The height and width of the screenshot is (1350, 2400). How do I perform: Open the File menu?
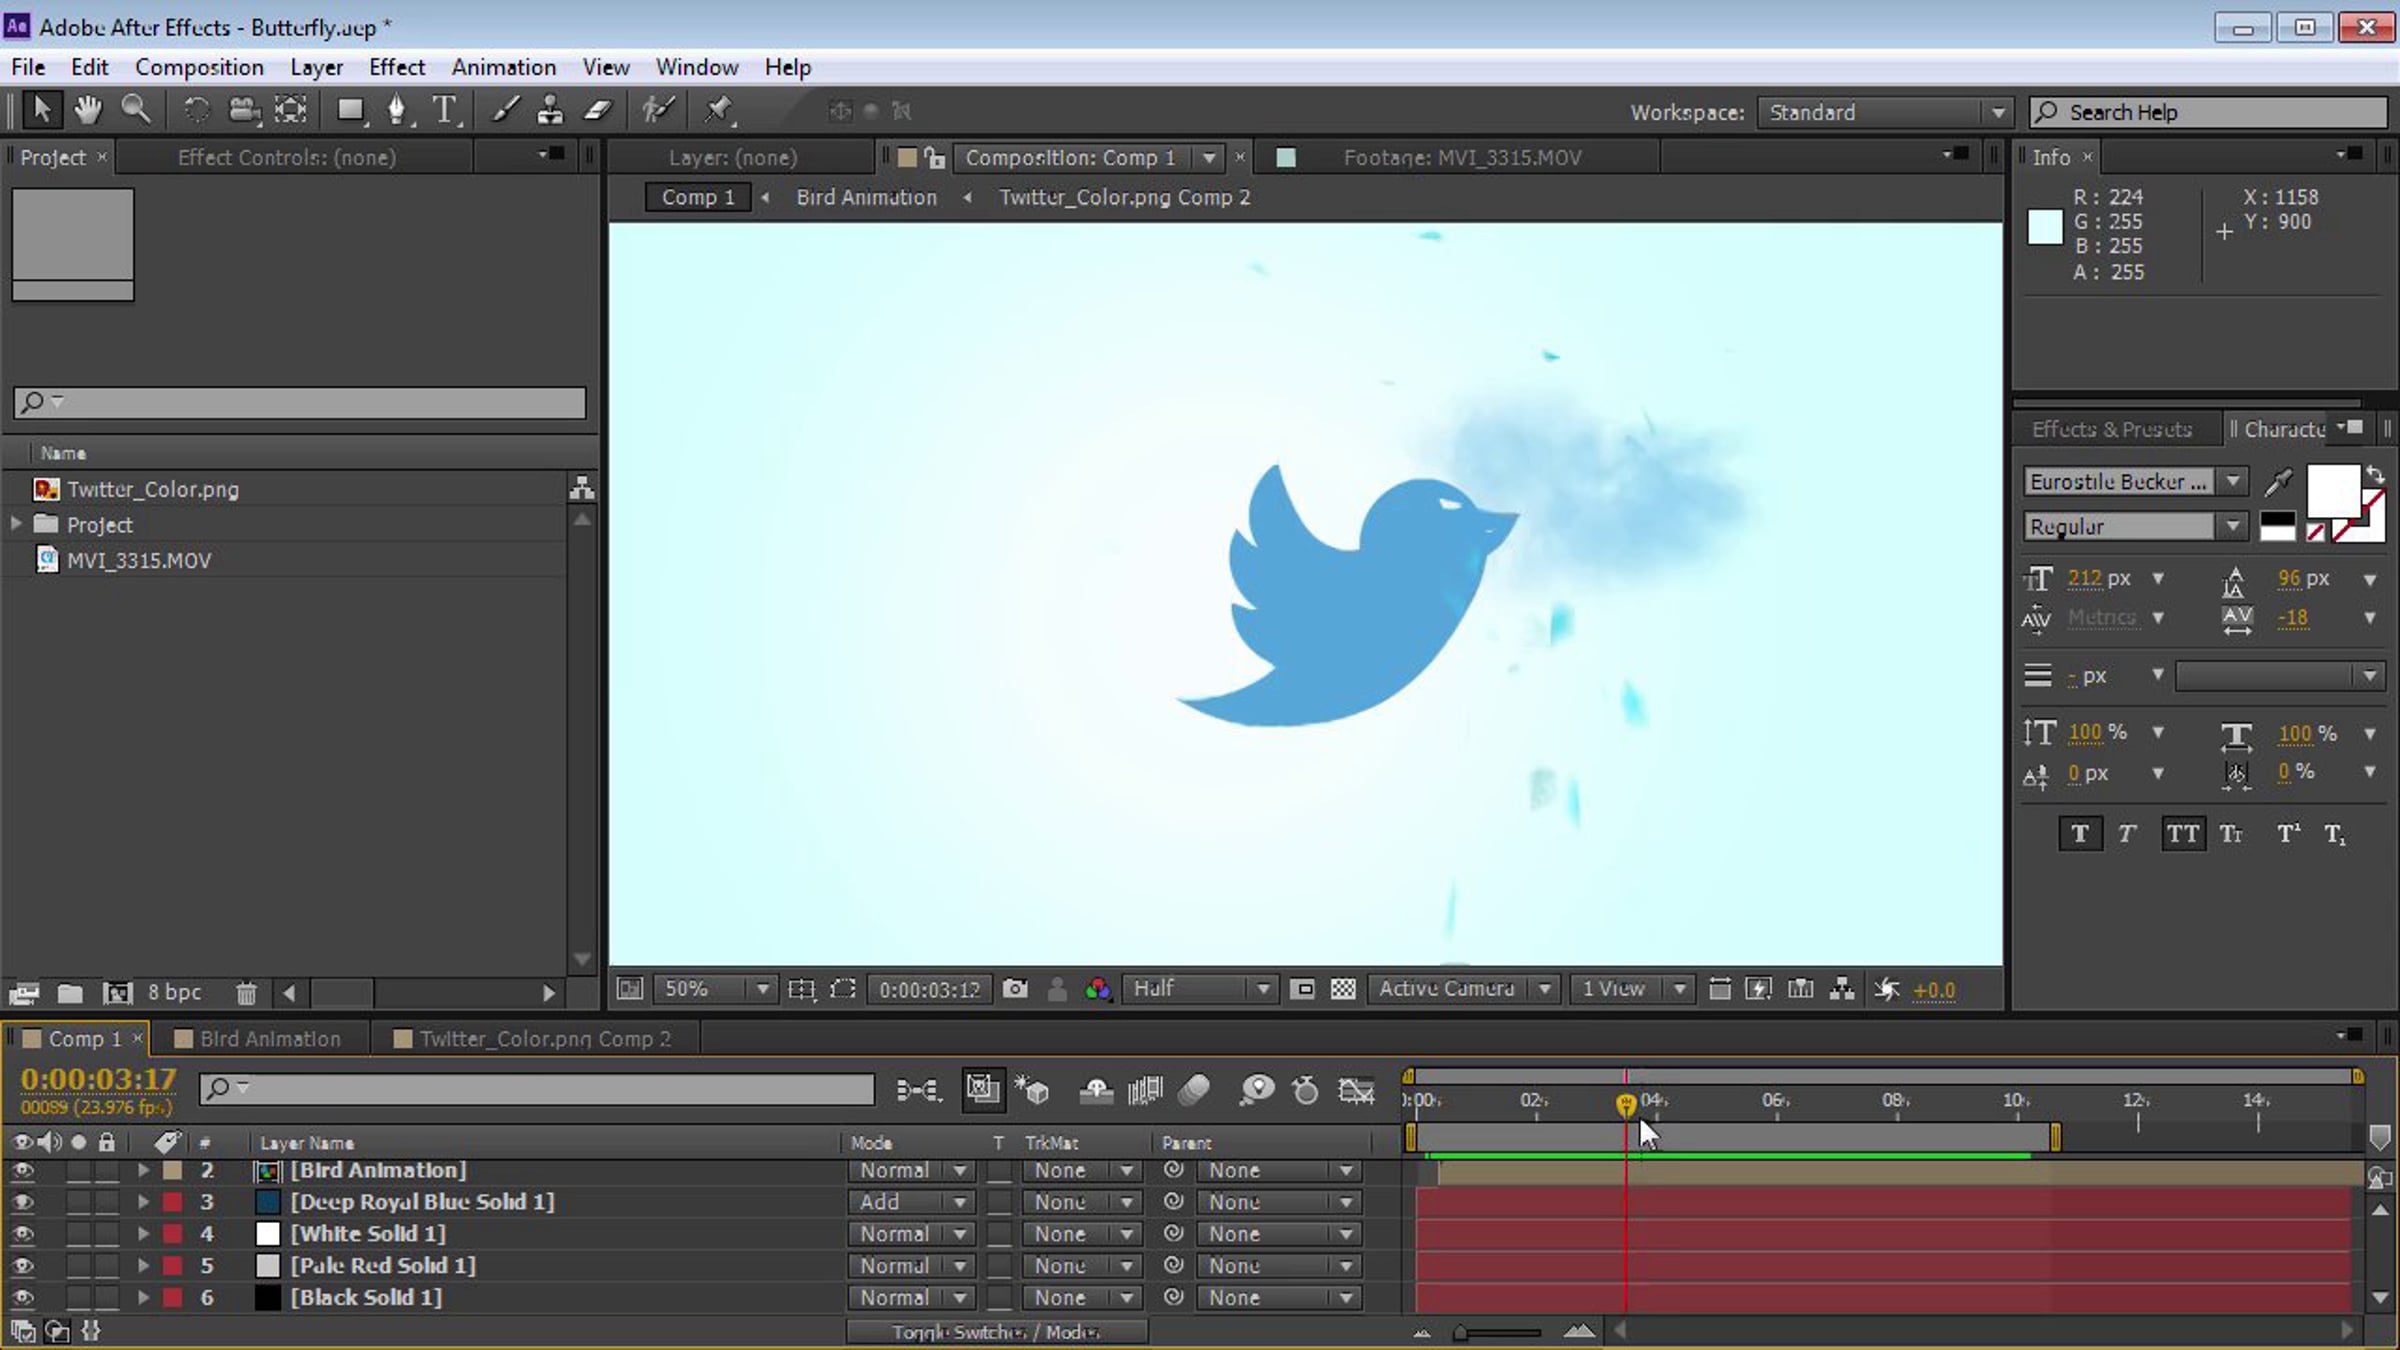tap(28, 67)
